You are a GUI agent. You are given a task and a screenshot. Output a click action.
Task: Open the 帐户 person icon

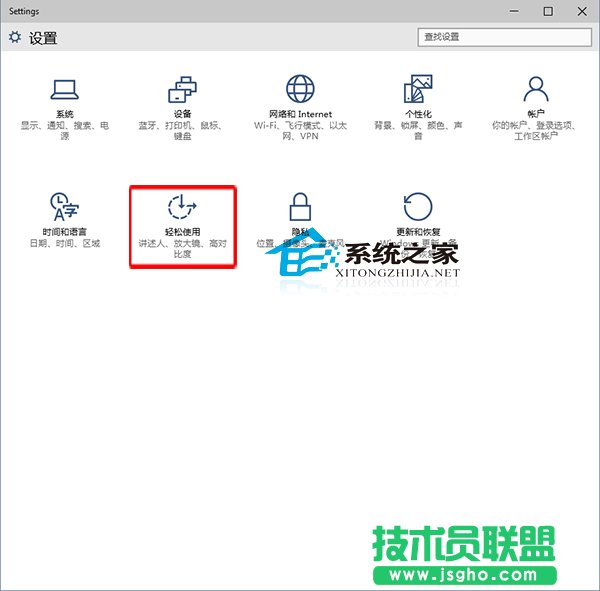click(536, 89)
